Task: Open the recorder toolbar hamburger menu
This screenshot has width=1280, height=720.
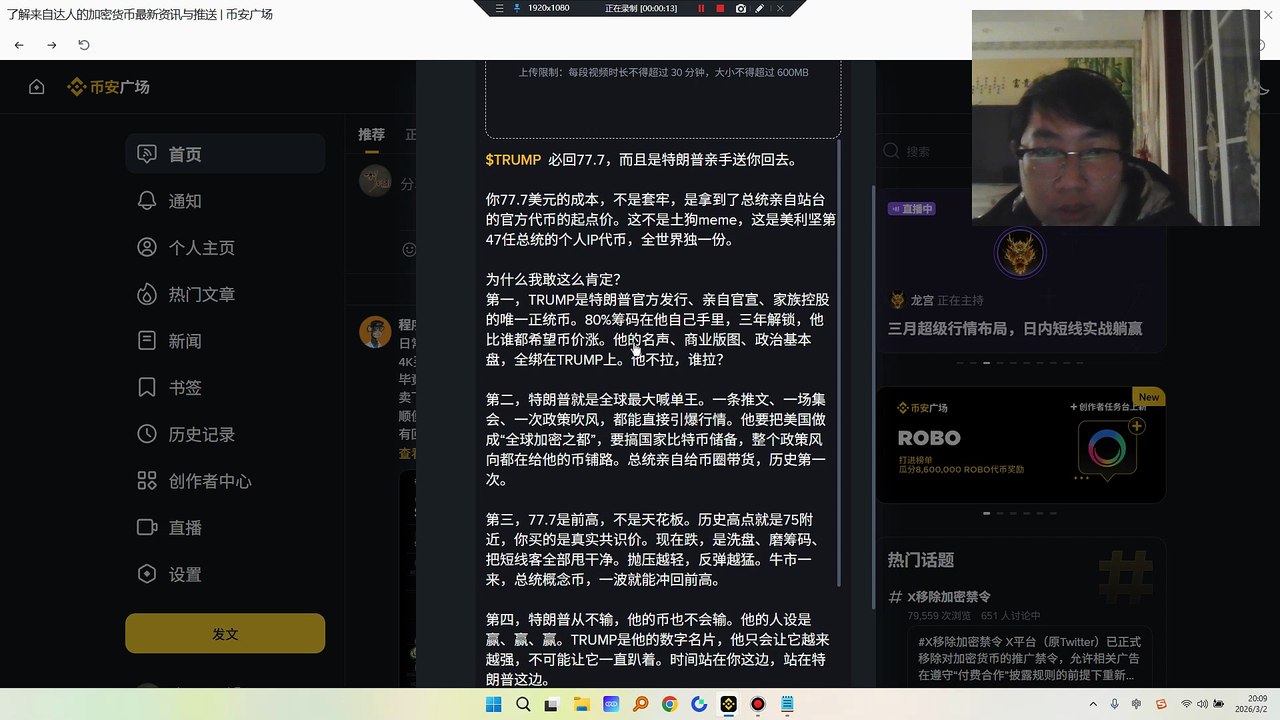Action: click(499, 8)
